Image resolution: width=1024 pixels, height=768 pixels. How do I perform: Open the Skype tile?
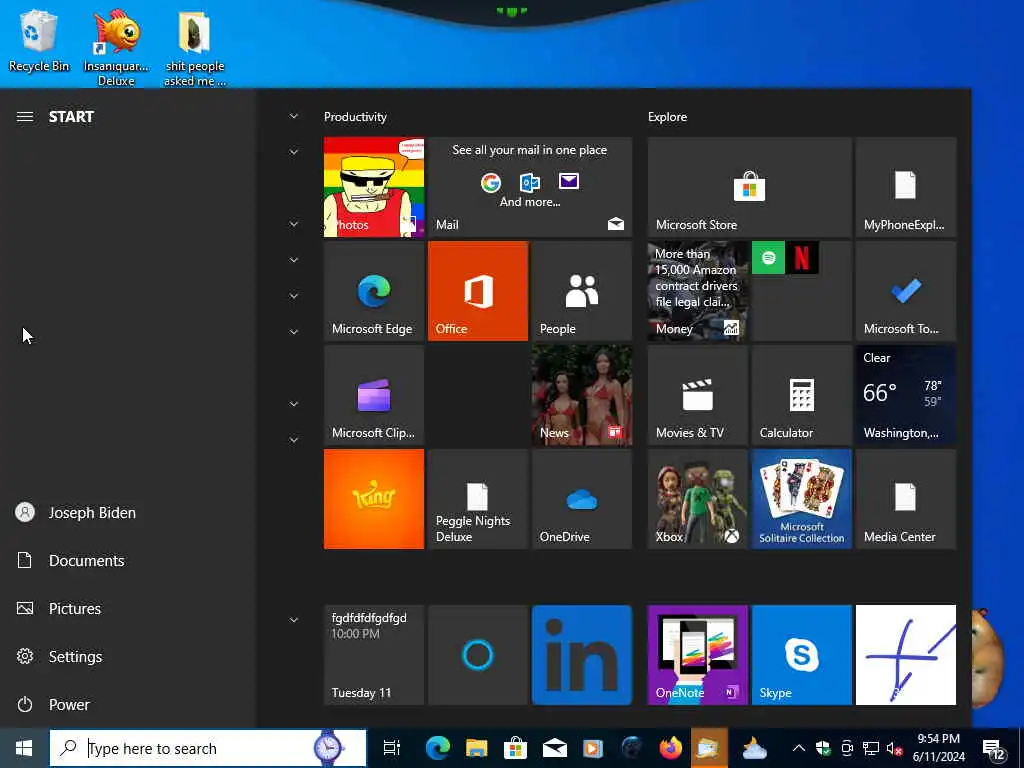pos(801,655)
